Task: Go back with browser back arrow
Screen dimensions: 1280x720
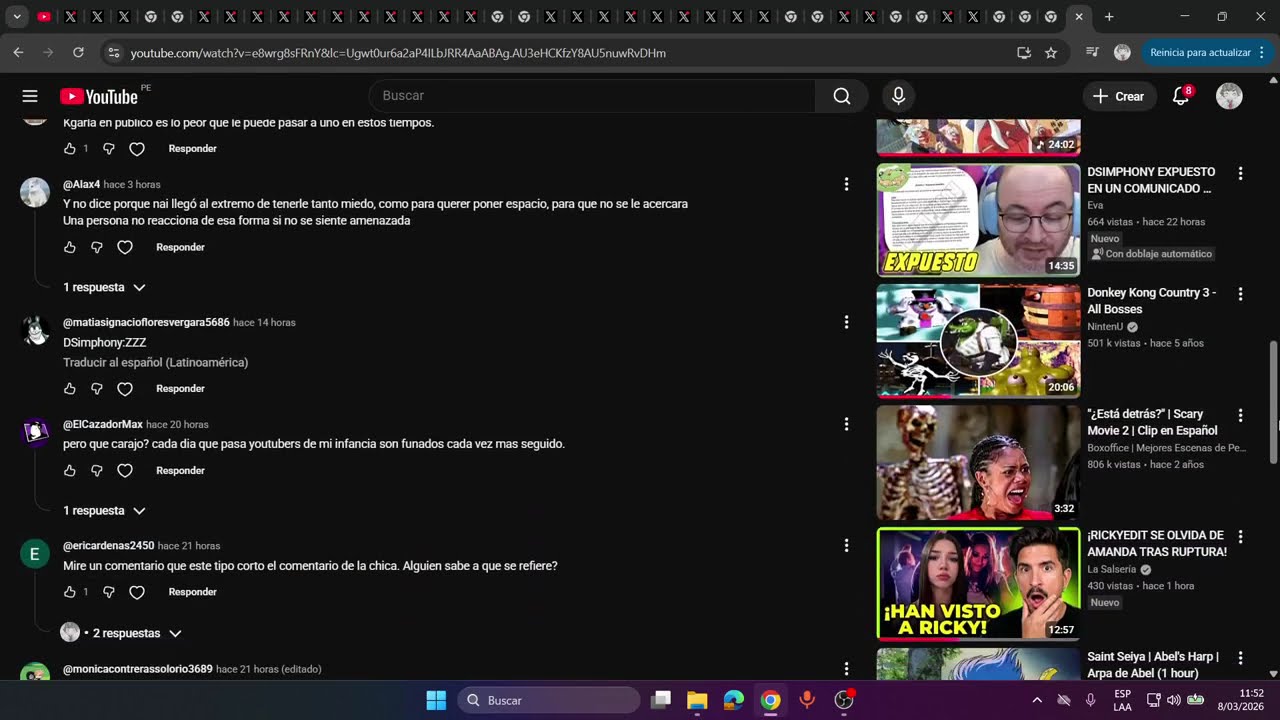Action: [18, 52]
